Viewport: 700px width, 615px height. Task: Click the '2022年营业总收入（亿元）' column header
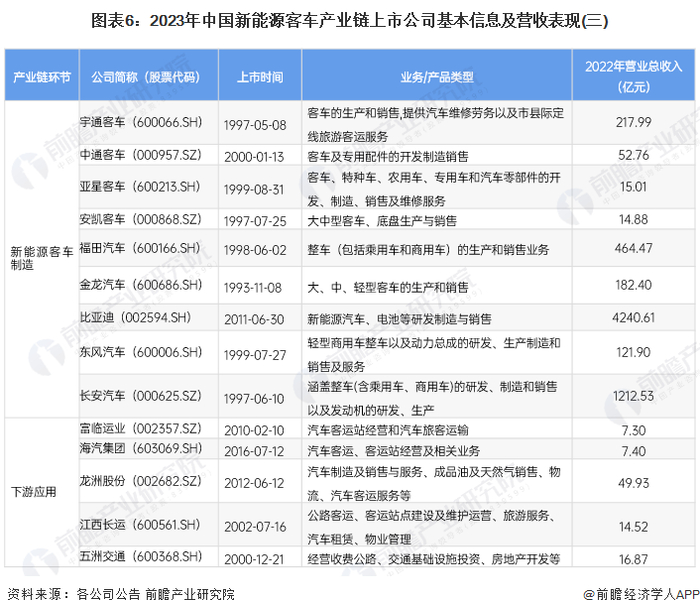[633, 76]
